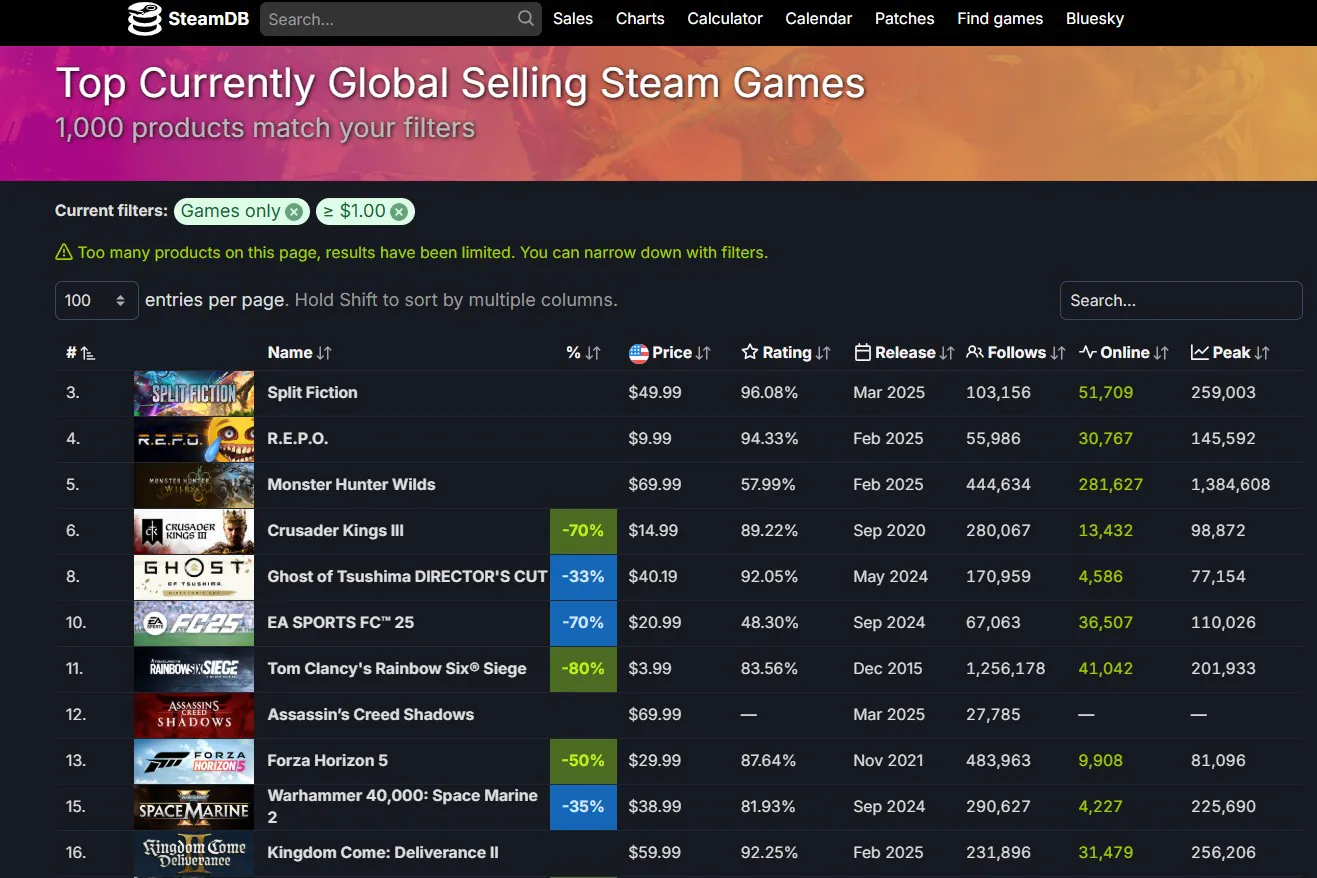Remove the ≥ $1.00 price filter
This screenshot has width=1317, height=878.
(399, 211)
